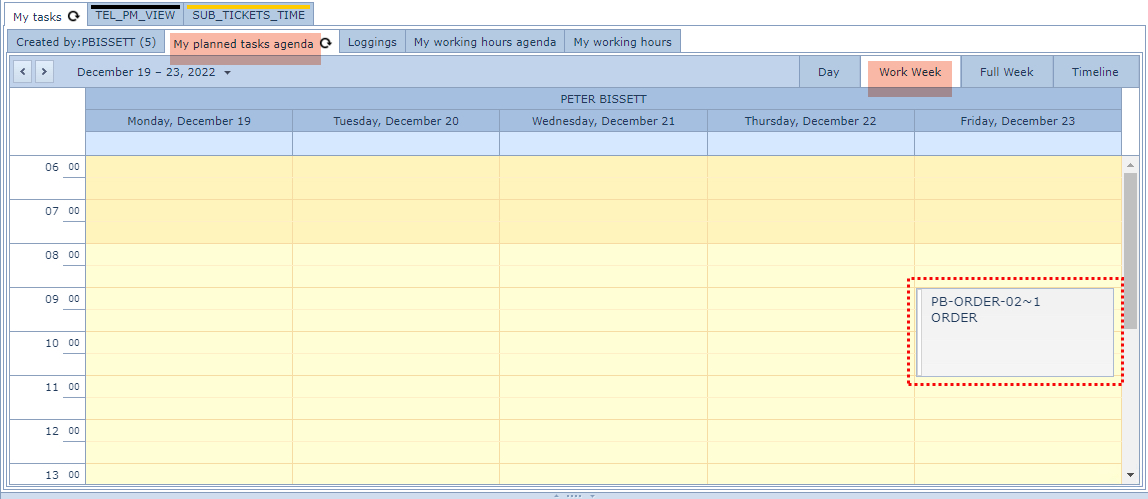The width and height of the screenshot is (1148, 499).
Task: Go to next week using right arrow
Action: pyautogui.click(x=44, y=72)
